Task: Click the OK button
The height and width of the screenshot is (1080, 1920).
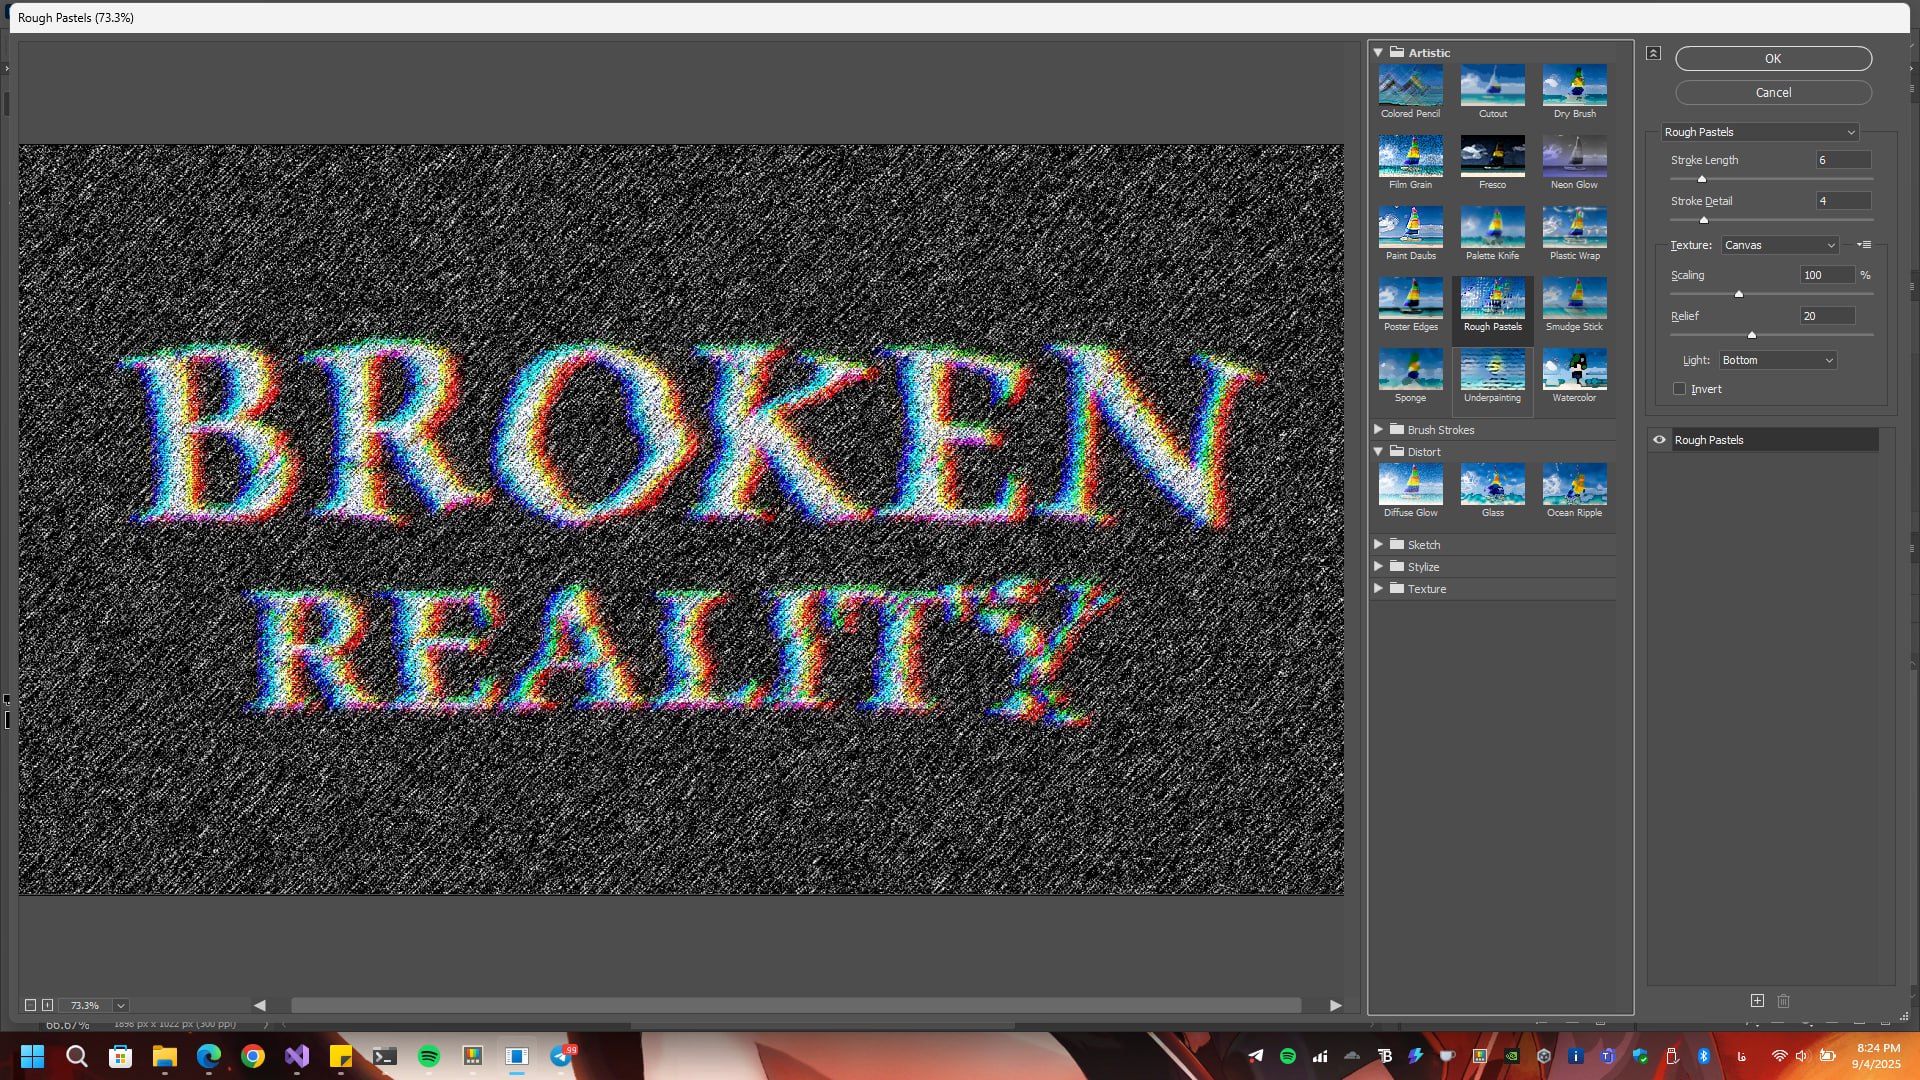Action: (x=1772, y=59)
